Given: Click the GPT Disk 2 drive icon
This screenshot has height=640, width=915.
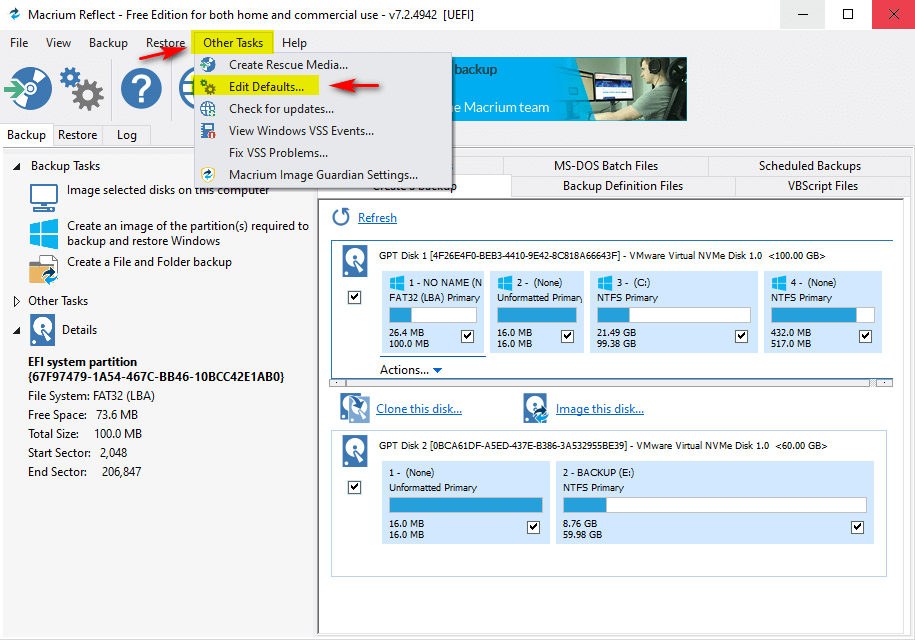Looking at the screenshot, I should pyautogui.click(x=355, y=450).
